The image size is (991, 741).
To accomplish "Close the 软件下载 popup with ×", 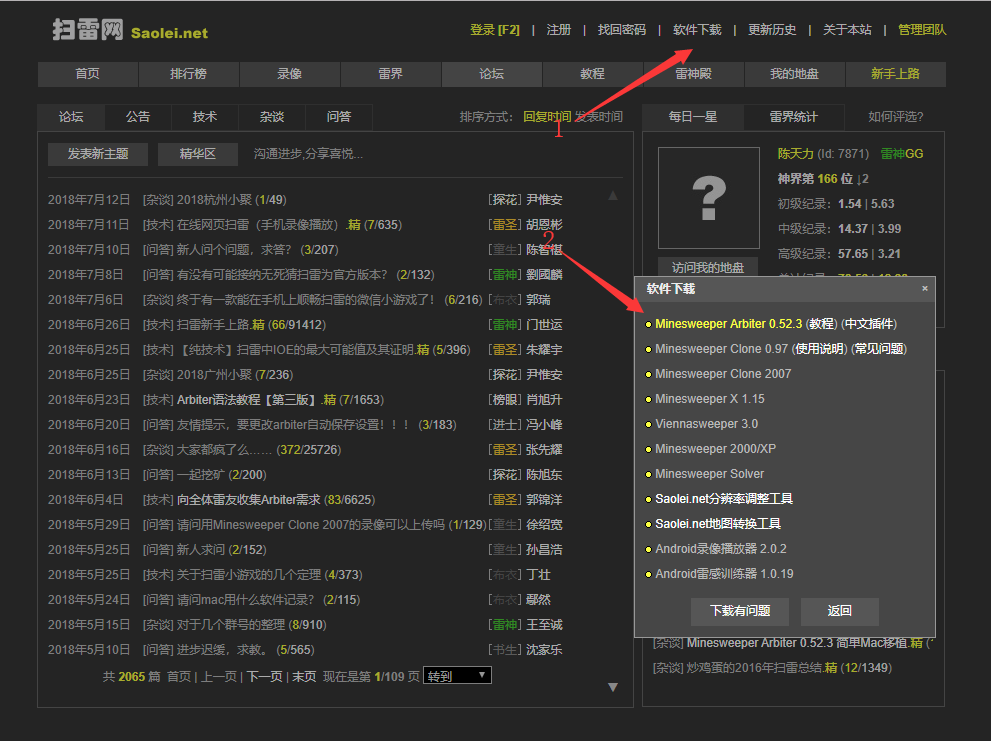I will click(924, 288).
